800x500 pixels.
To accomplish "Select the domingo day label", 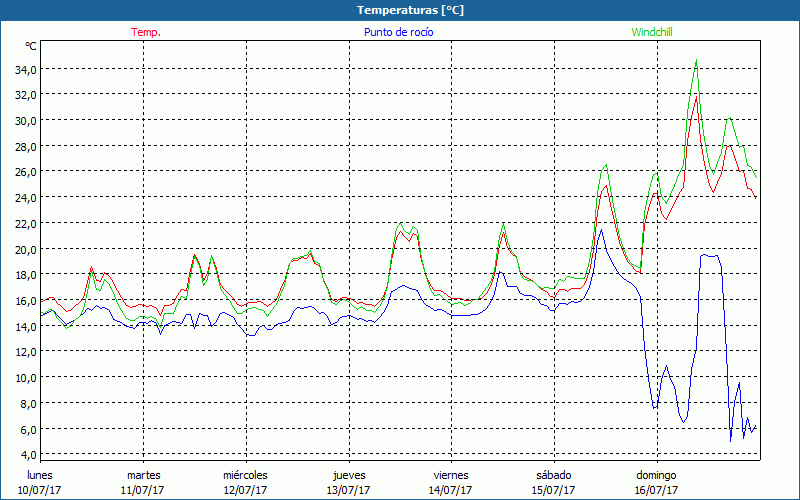I will [x=656, y=475].
